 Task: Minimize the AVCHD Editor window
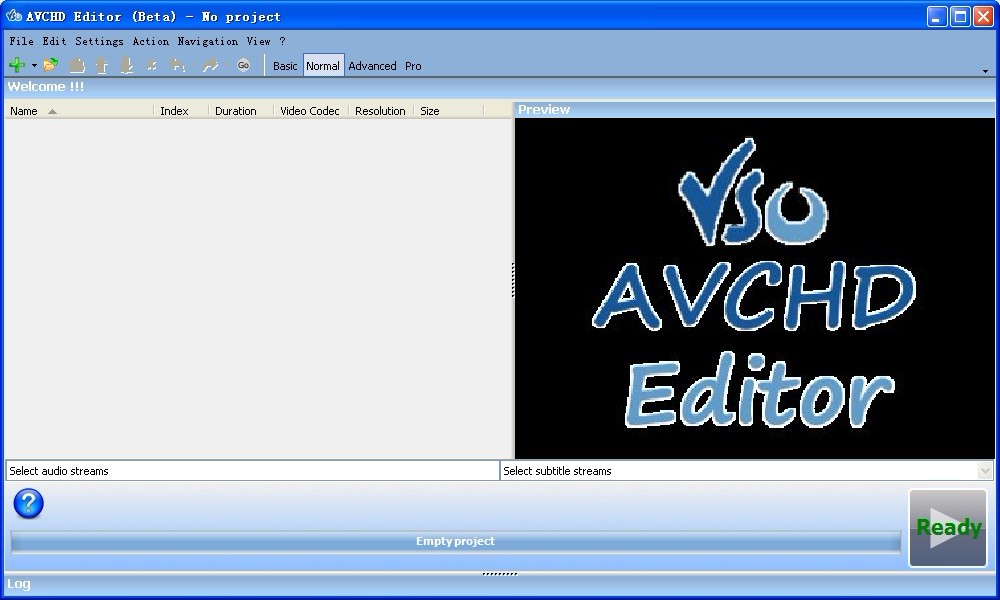coord(937,17)
